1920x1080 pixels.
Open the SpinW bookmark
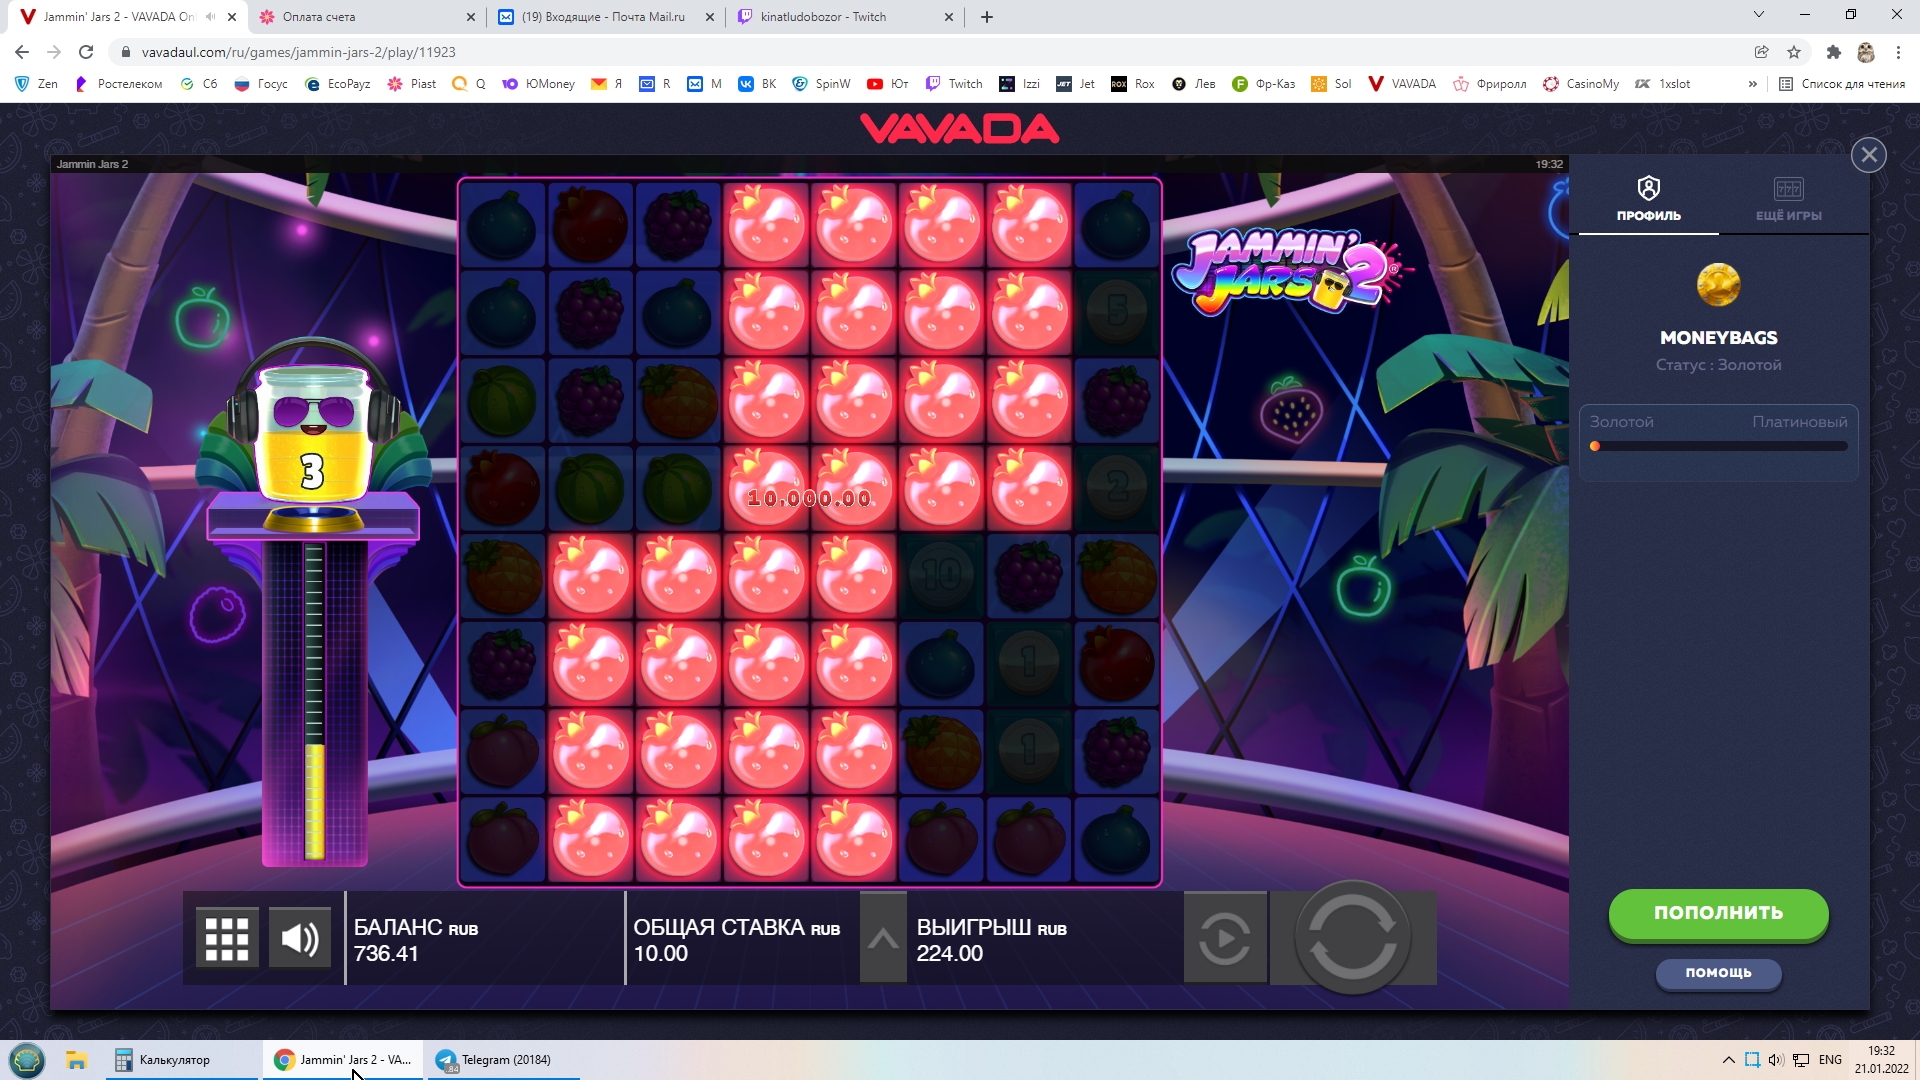[821, 84]
